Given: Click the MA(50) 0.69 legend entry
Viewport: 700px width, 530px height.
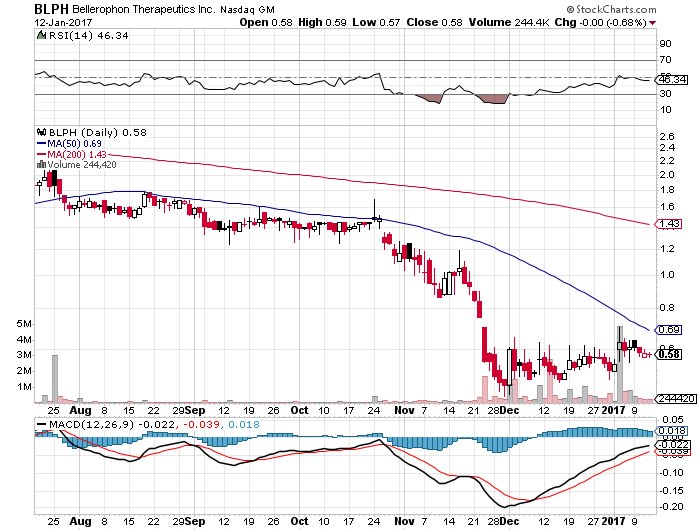Looking at the screenshot, I should coord(69,144).
